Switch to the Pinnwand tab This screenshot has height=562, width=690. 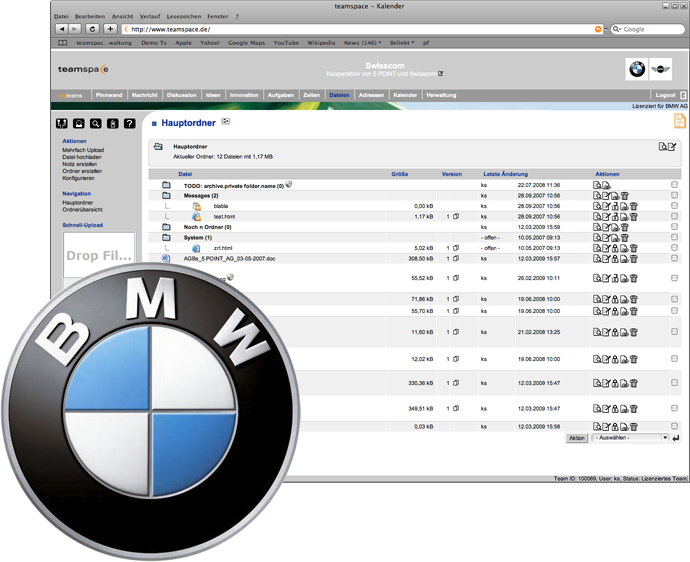(x=109, y=95)
